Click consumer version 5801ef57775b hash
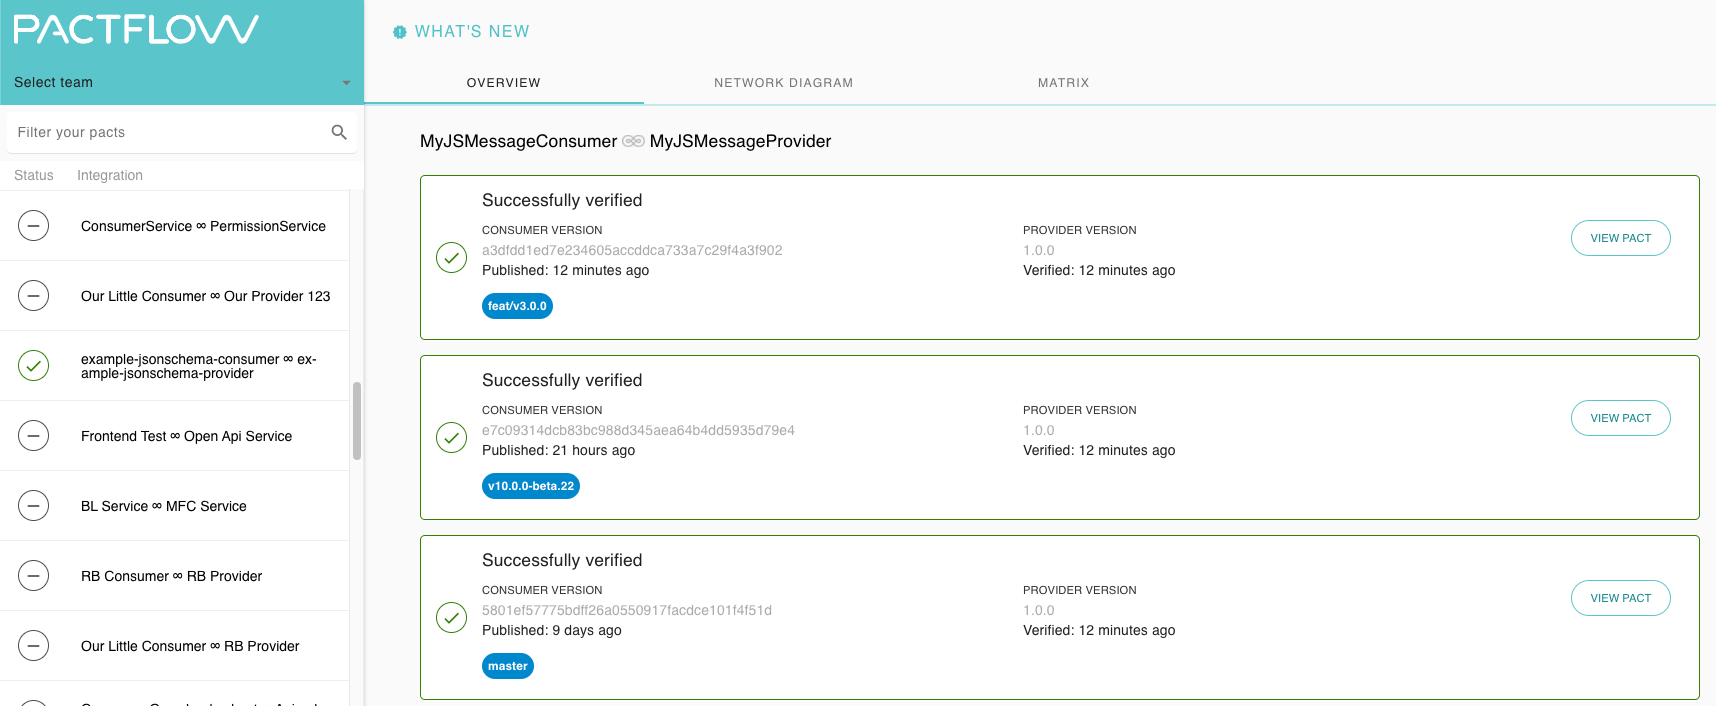This screenshot has width=1716, height=706. (x=627, y=610)
